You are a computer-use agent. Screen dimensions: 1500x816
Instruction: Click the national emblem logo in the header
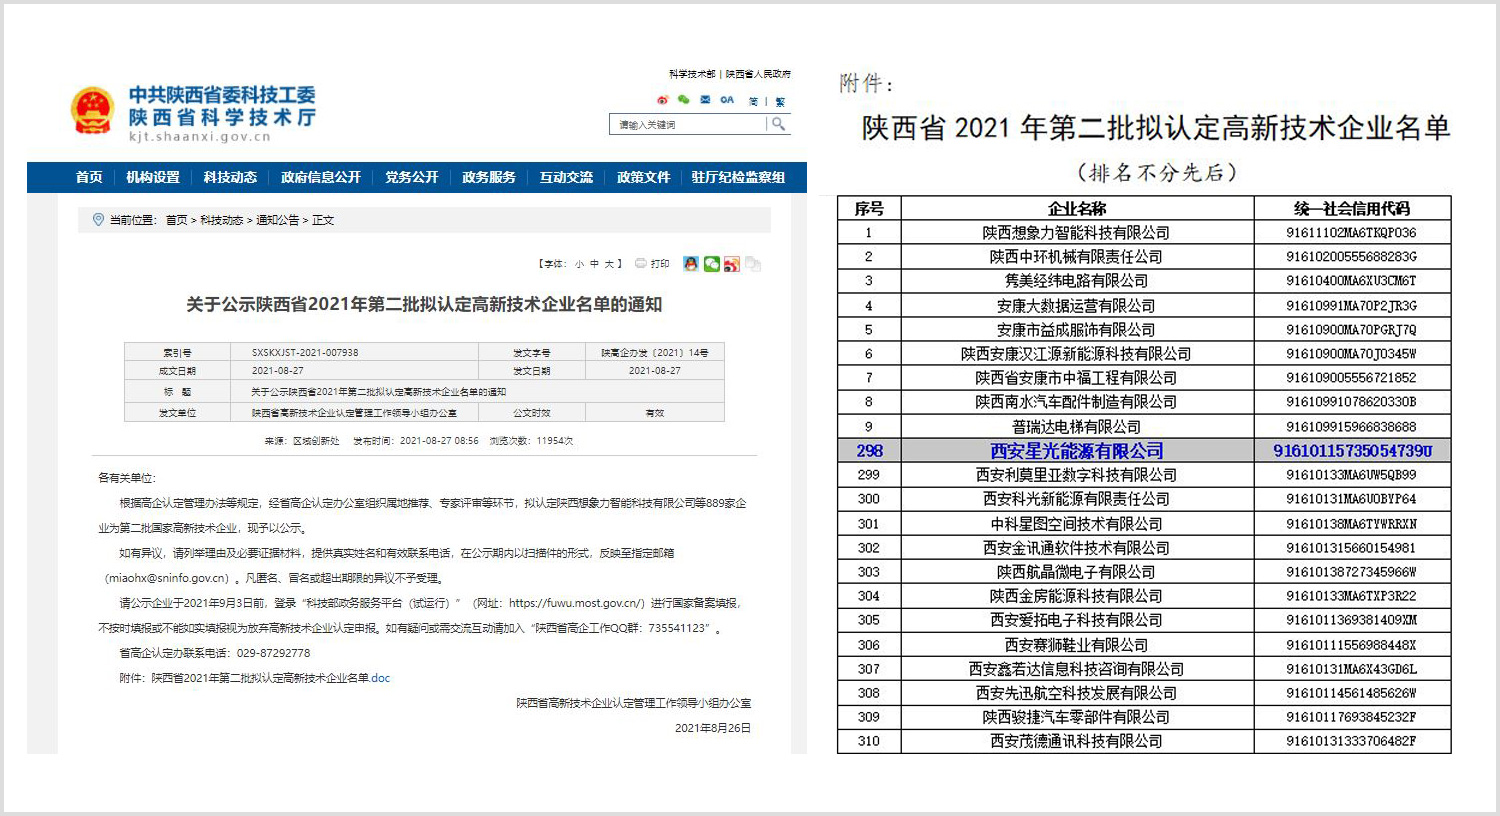93,111
